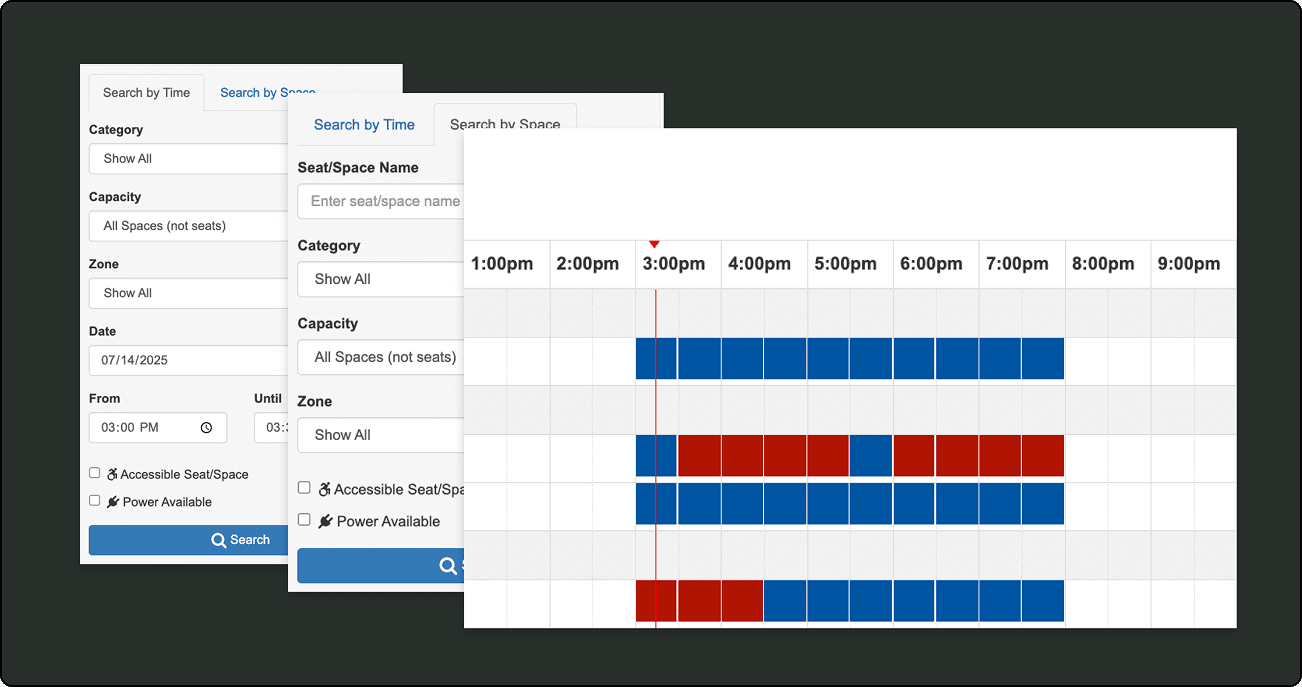Expand Category dropdown in Search by Space panel

381,279
